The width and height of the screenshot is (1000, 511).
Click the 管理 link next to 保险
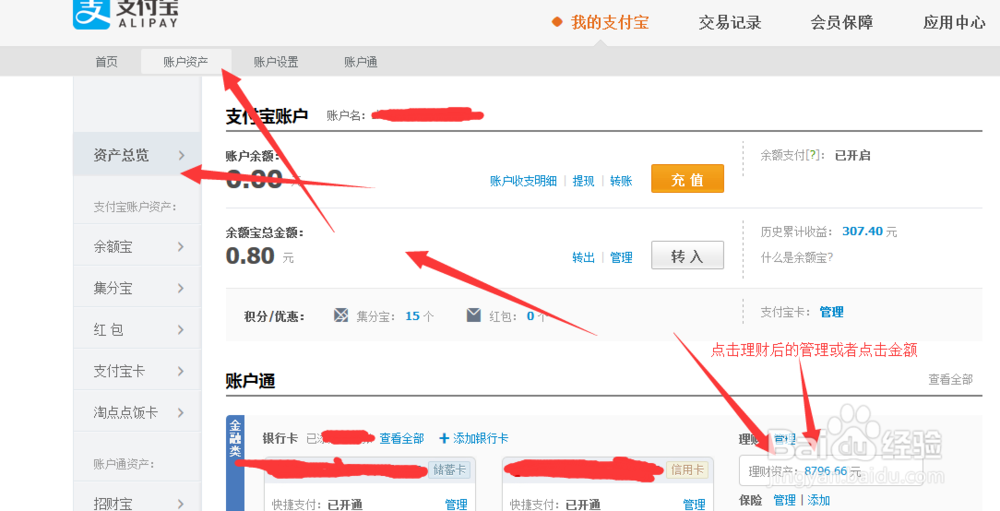(784, 500)
